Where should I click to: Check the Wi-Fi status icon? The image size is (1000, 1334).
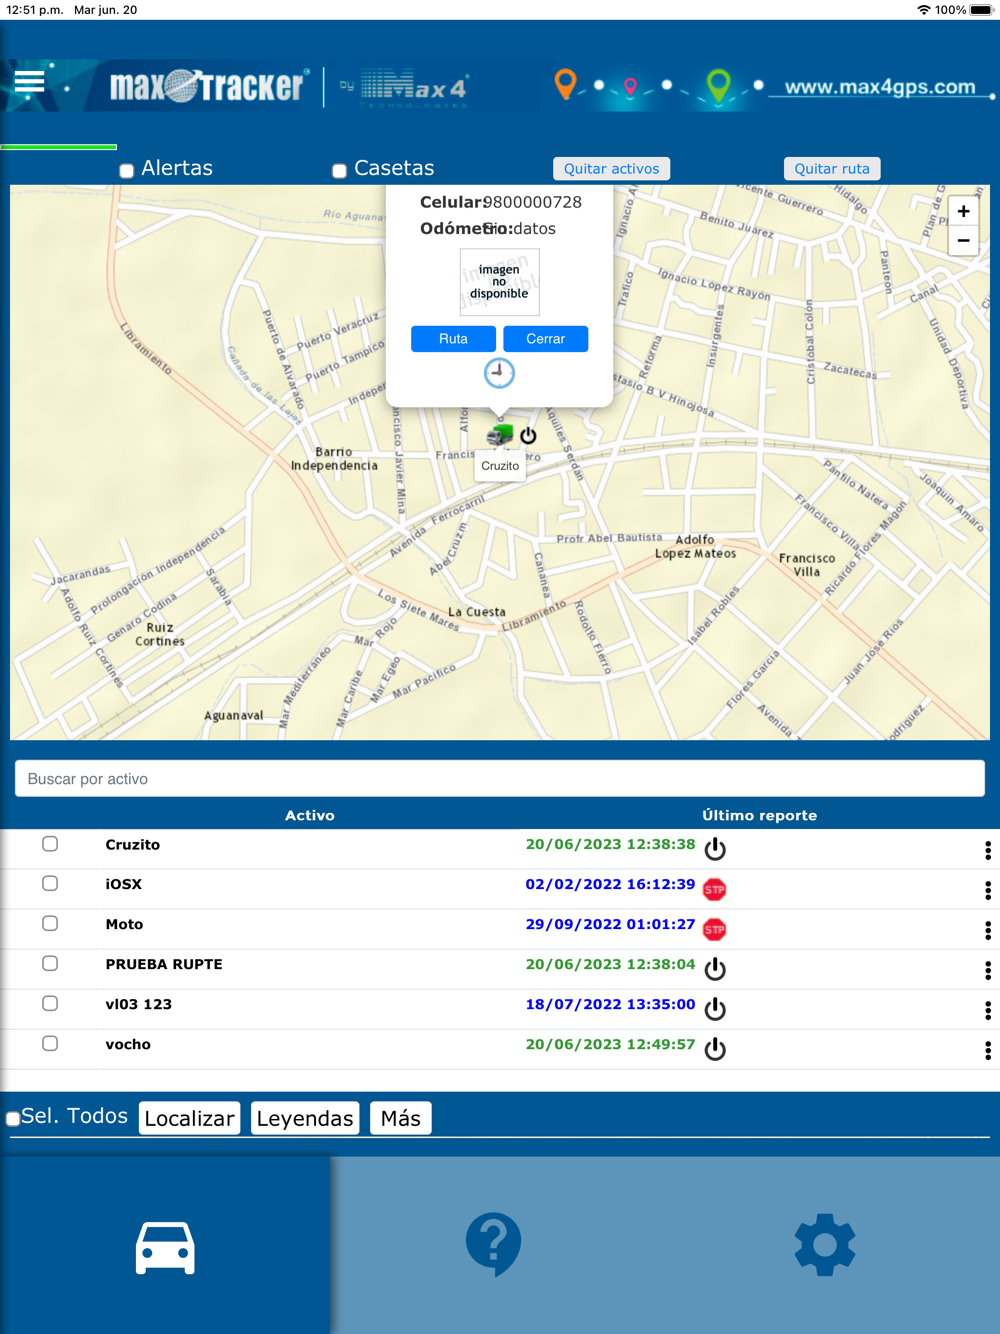[923, 10]
